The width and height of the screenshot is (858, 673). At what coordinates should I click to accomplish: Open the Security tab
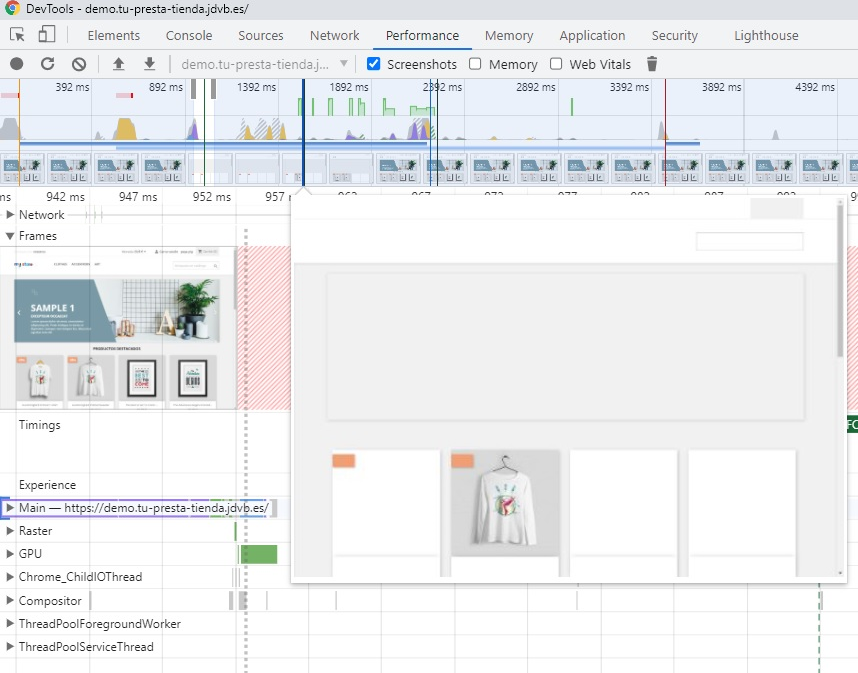674,36
